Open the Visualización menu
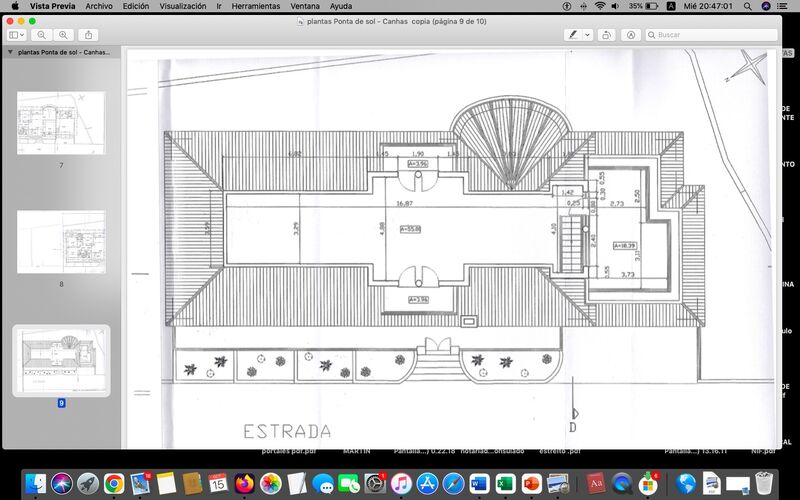Screen dimensions: 800x500 (183, 6)
